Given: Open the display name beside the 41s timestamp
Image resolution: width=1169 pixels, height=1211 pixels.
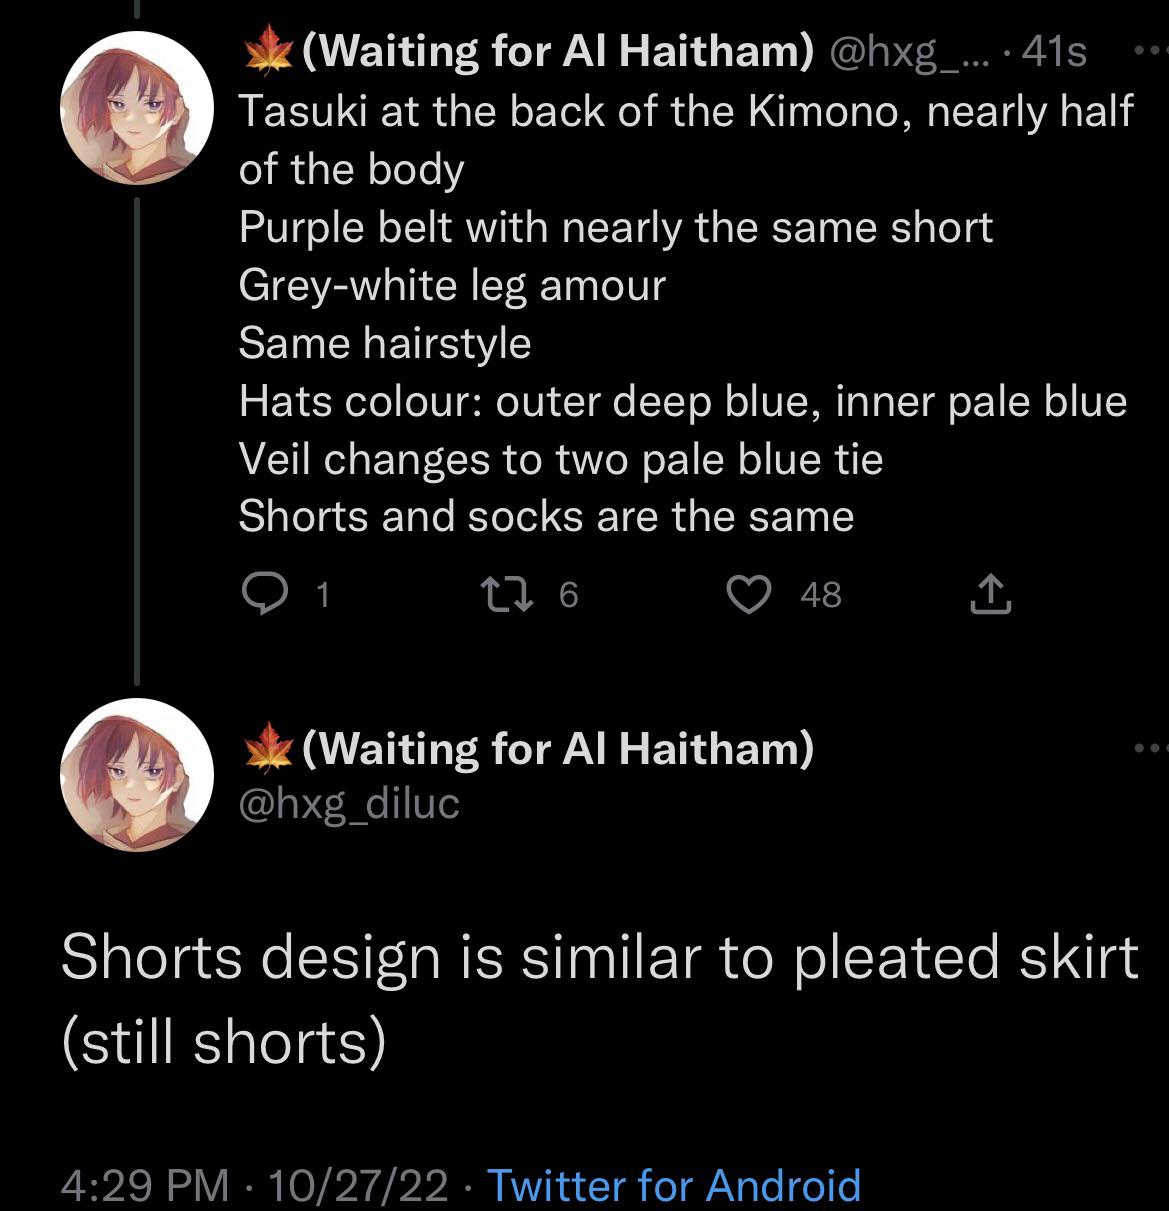Looking at the screenshot, I should click(556, 51).
